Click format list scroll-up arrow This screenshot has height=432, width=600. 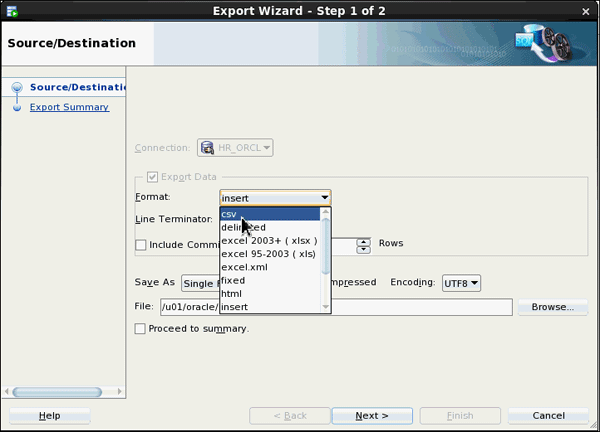tap(326, 212)
